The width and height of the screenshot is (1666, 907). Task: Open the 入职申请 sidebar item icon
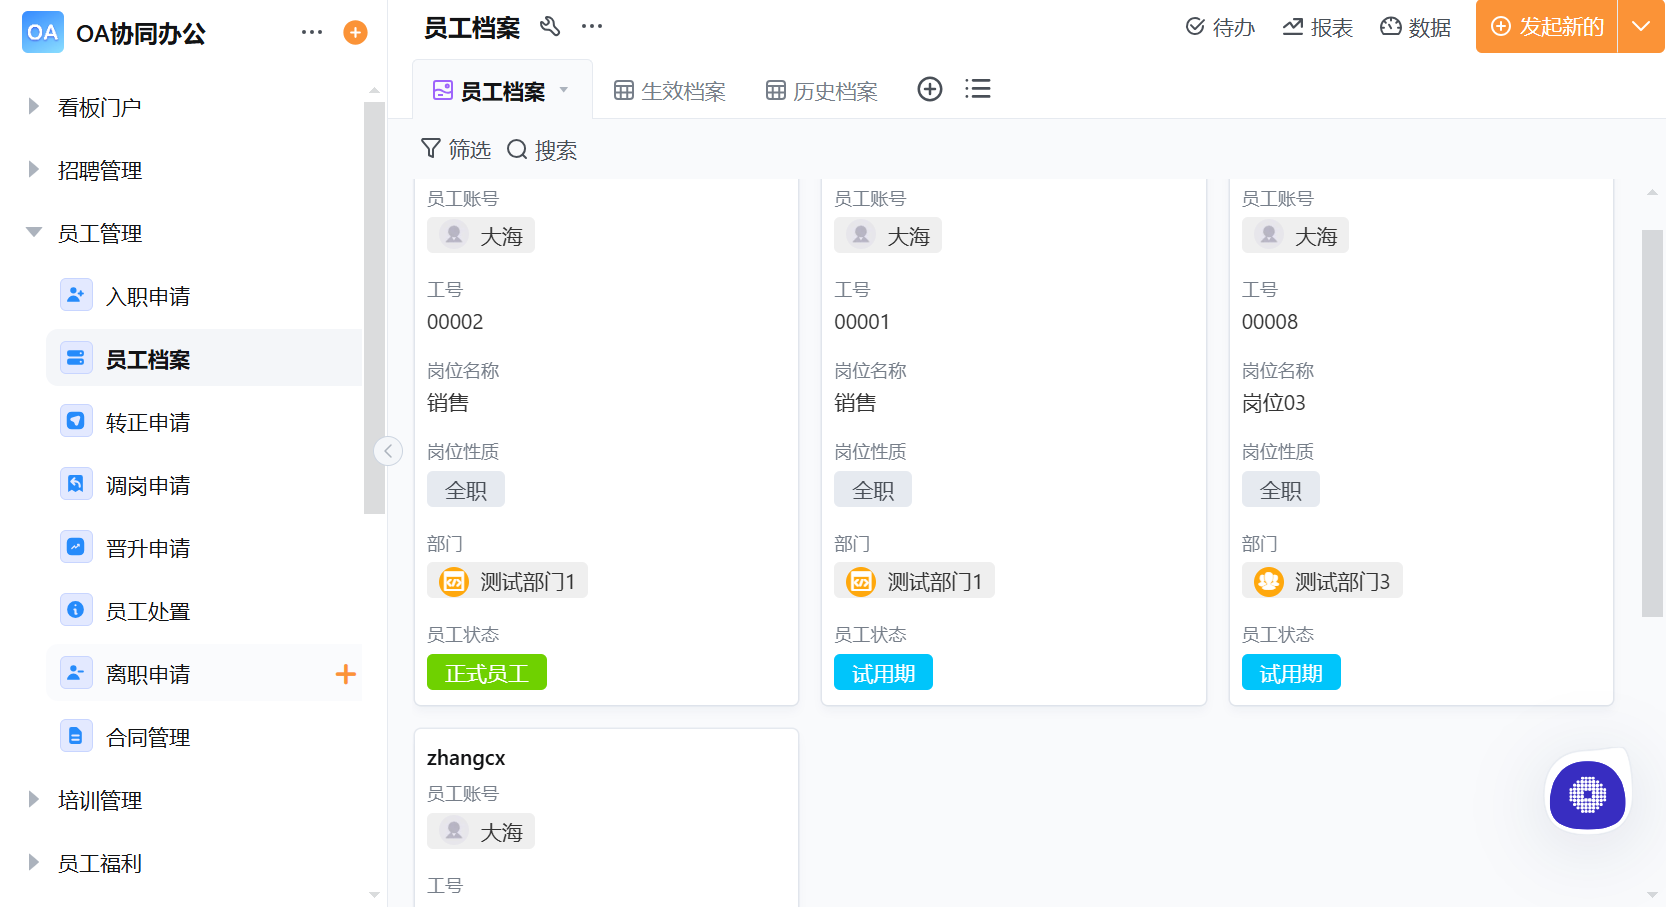[76, 294]
